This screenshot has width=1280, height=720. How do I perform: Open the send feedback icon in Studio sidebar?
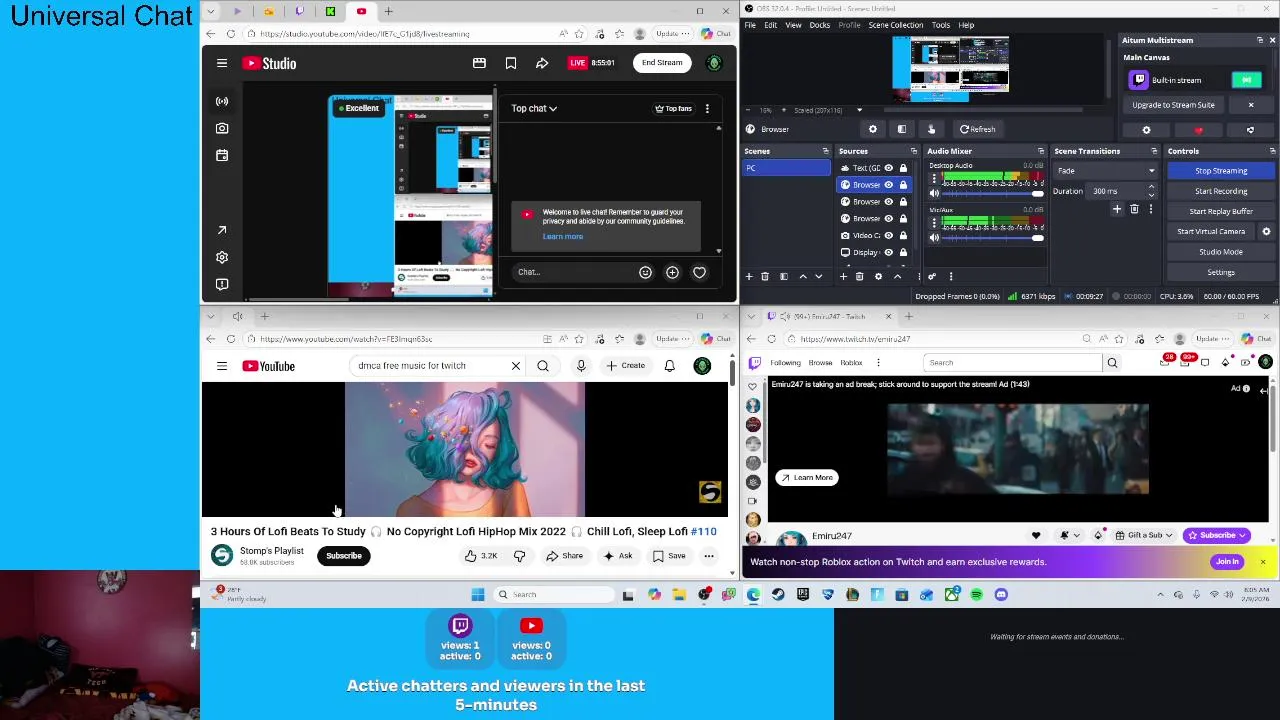point(222,284)
